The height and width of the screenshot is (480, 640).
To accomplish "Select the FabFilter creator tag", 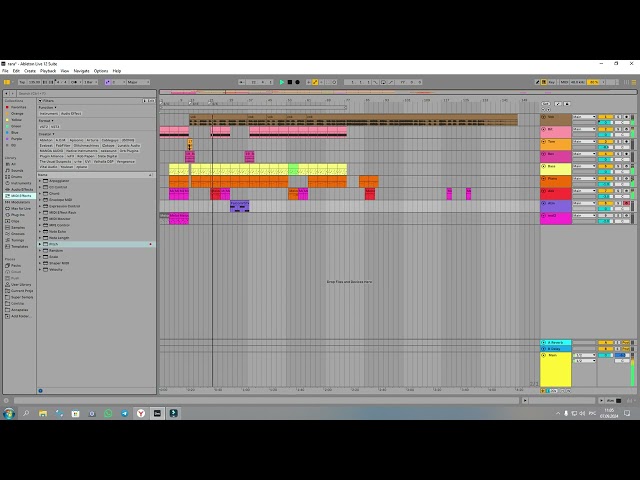I will point(63,145).
